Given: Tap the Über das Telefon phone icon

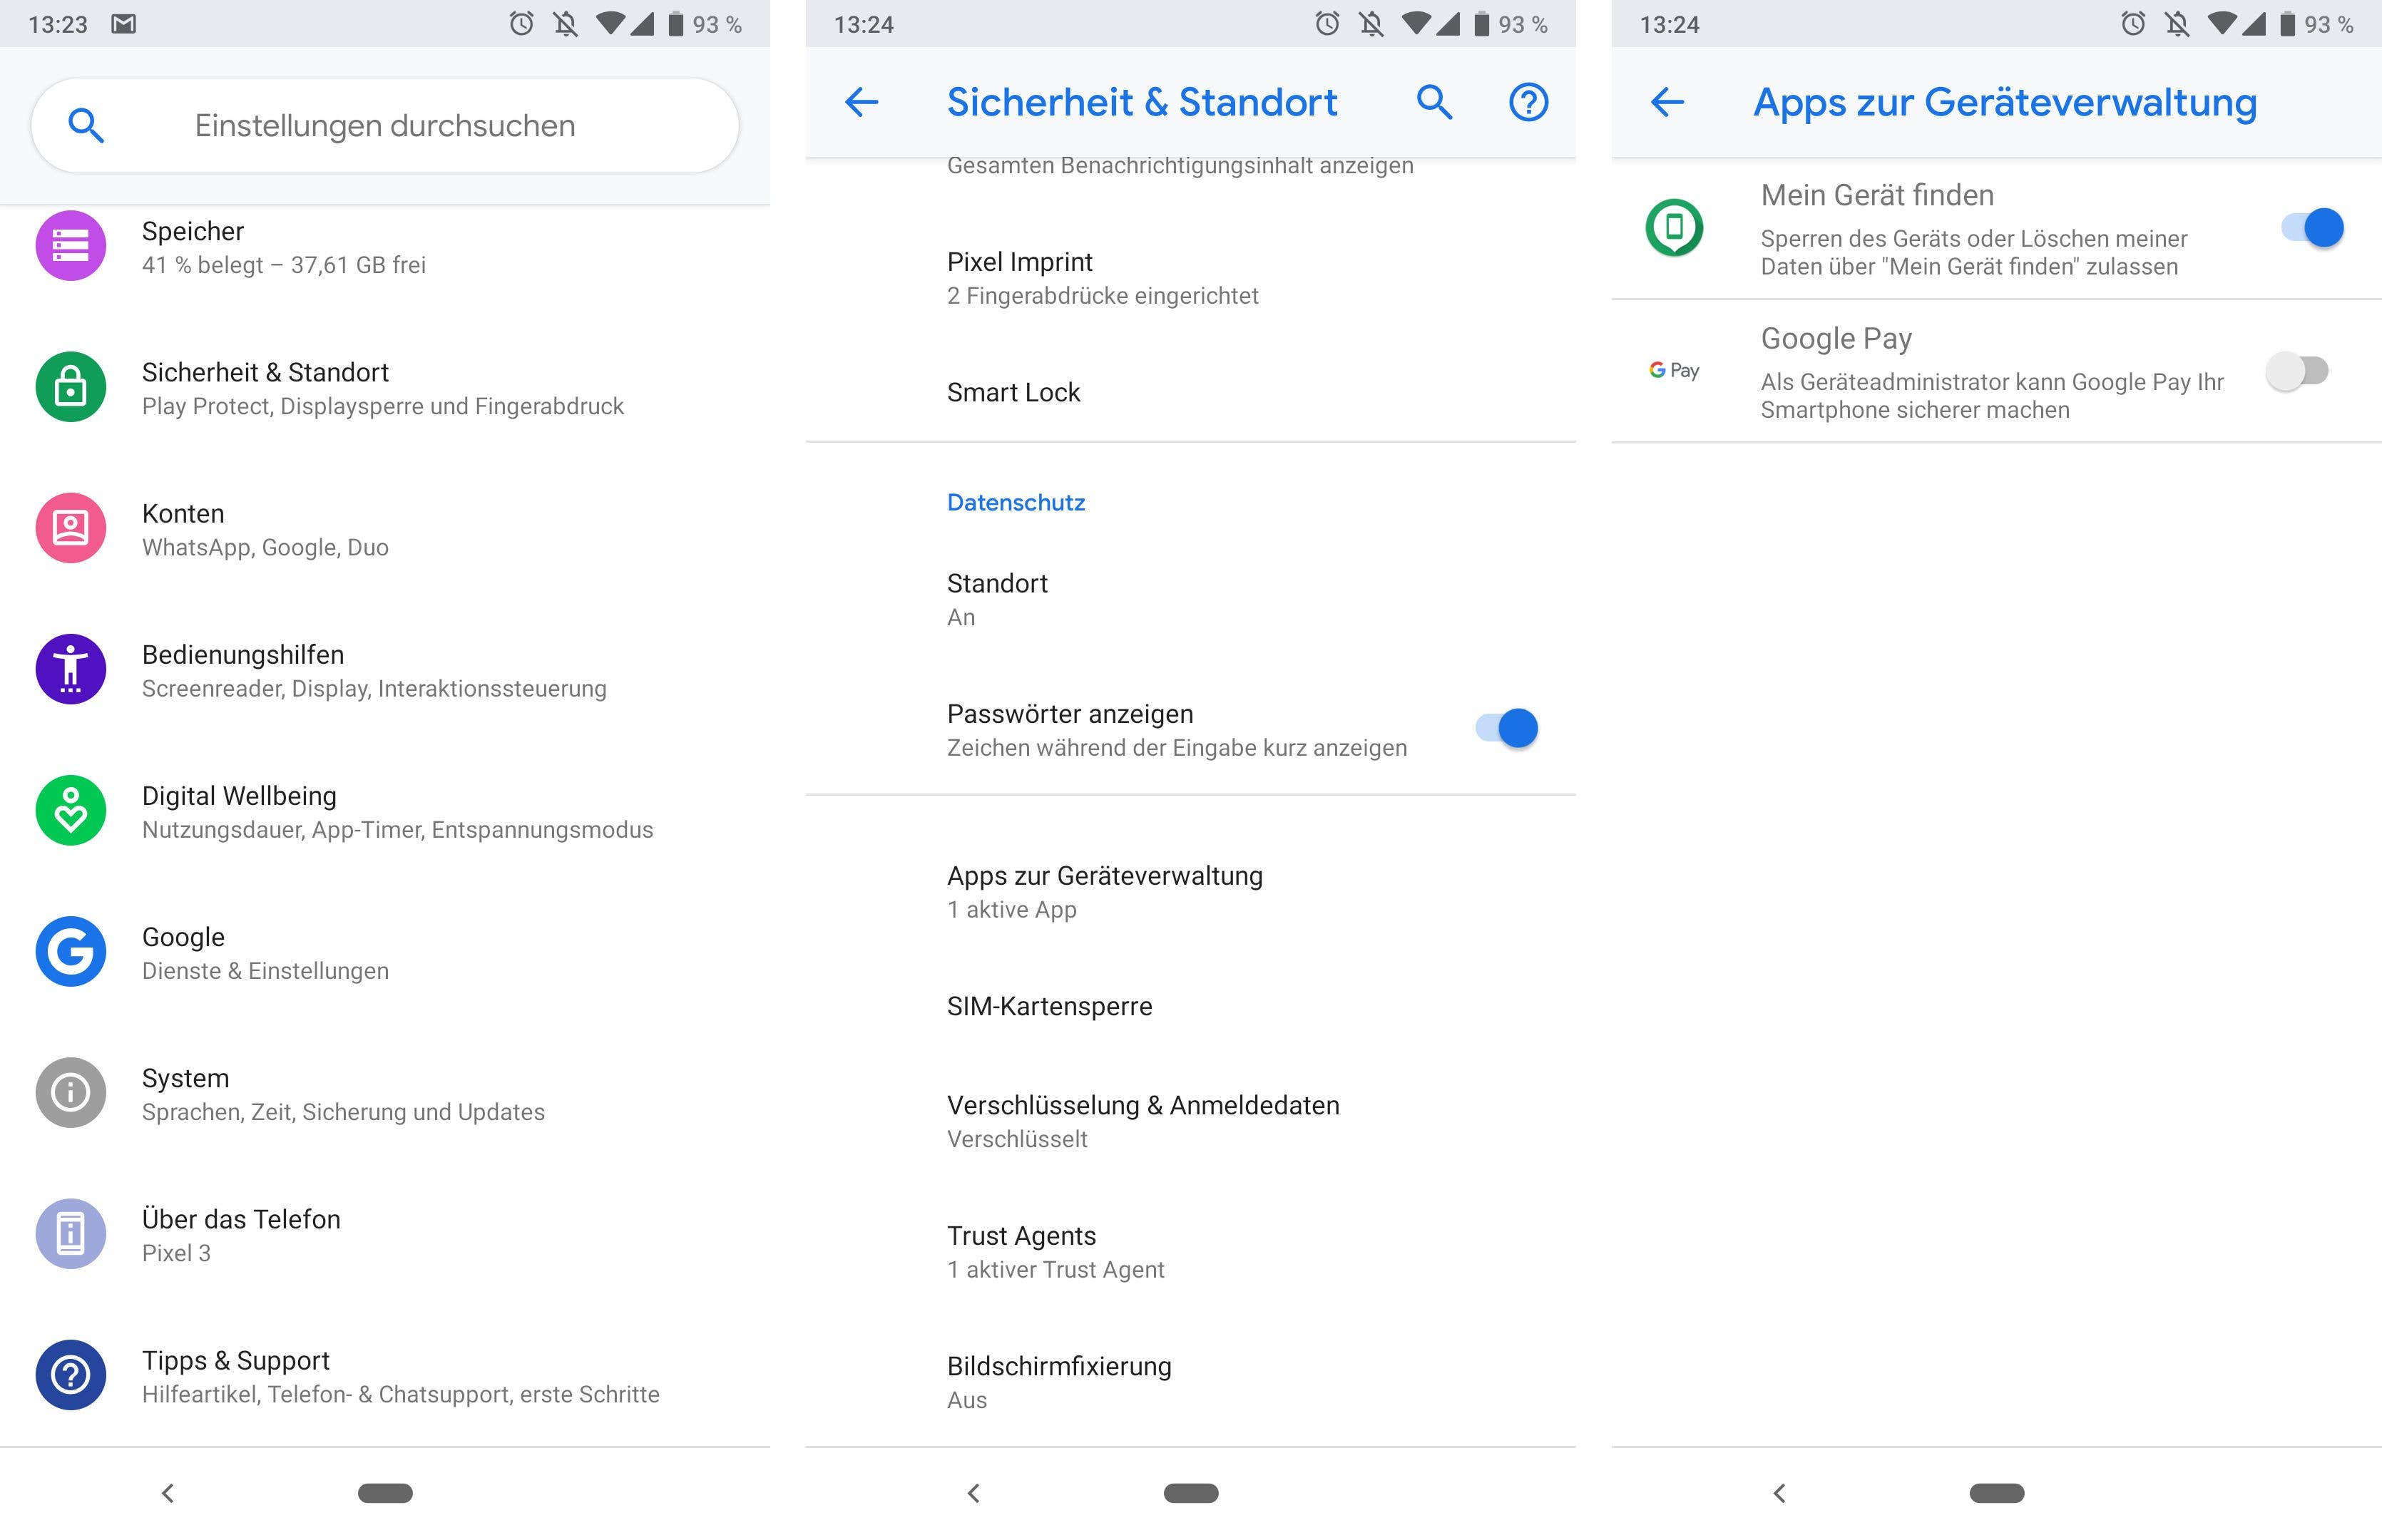Looking at the screenshot, I should 70,1233.
